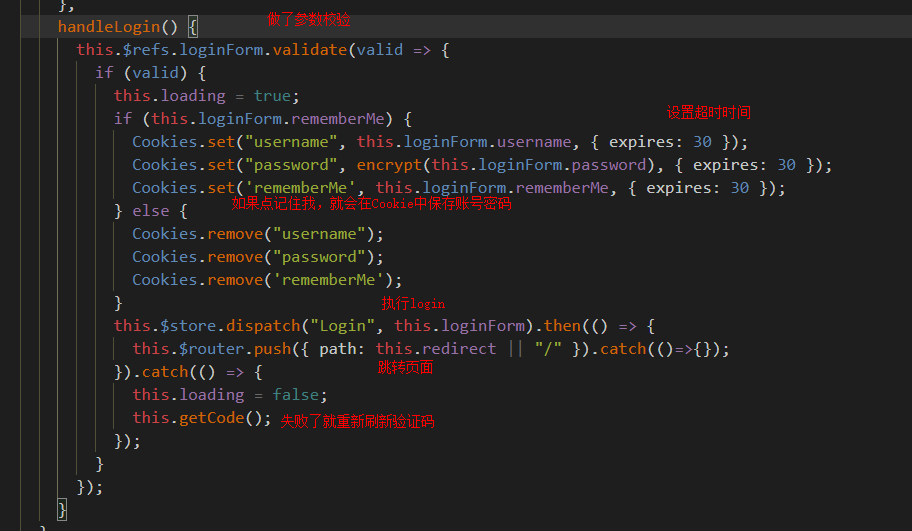Click the "/" fallback path string
Viewport: 912px width, 531px height.
click(x=548, y=349)
